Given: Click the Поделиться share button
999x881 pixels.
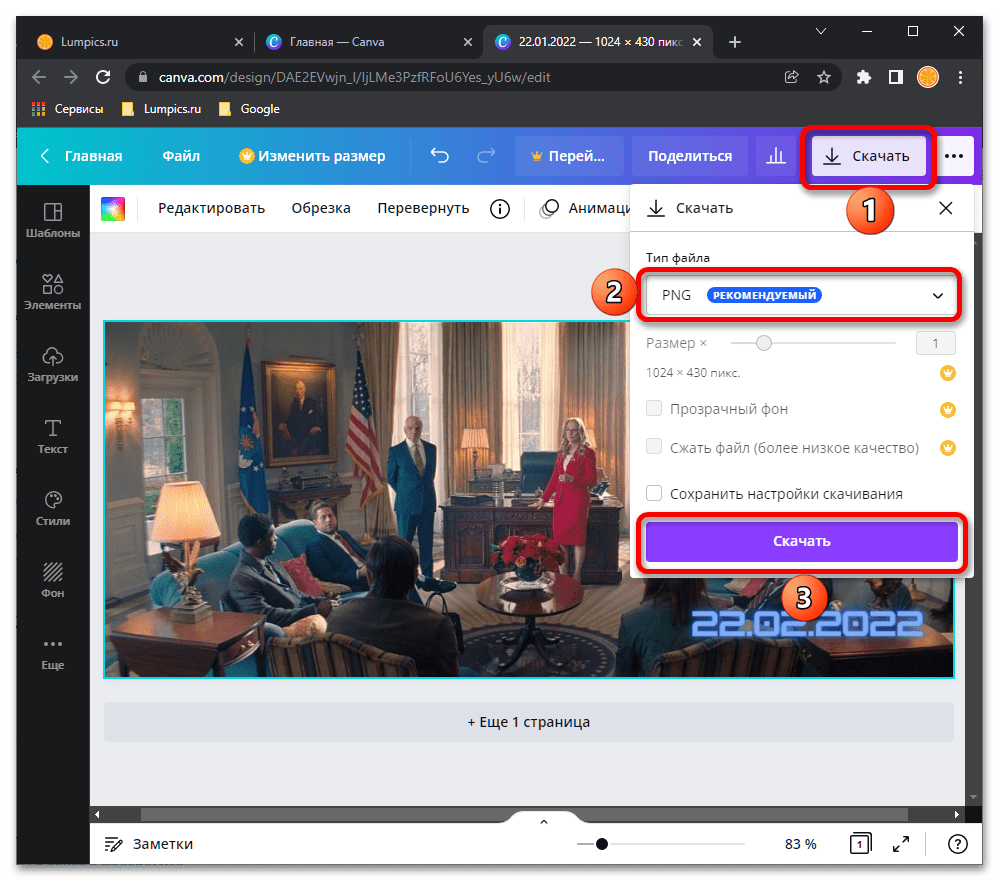Looking at the screenshot, I should [689, 155].
